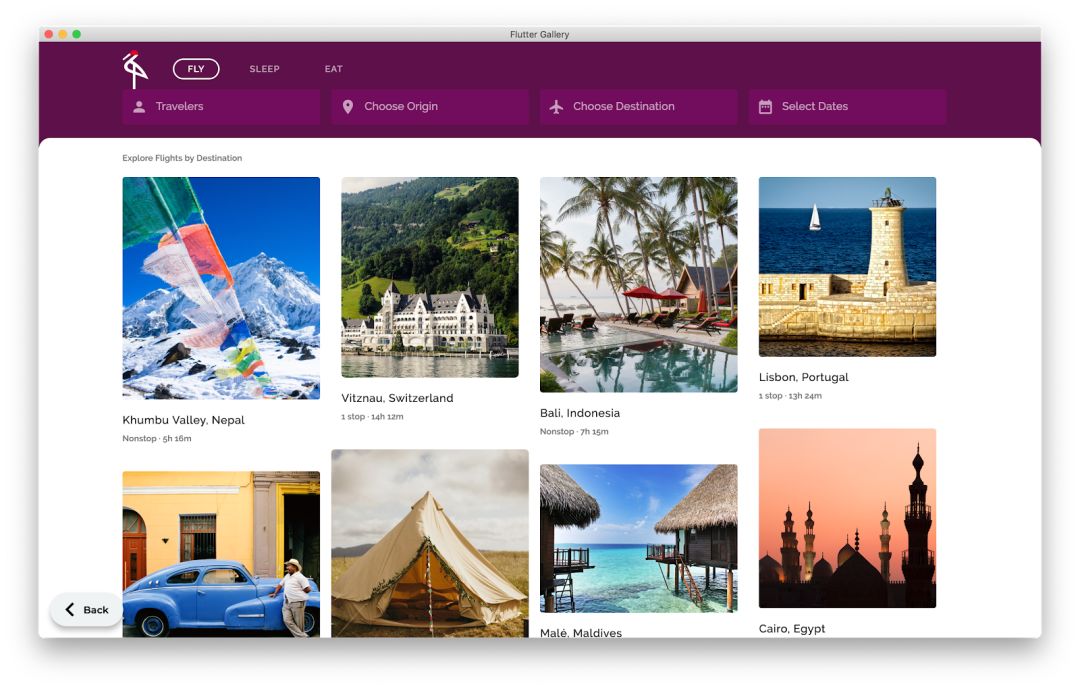Open the Choose Origin field
This screenshot has width=1080, height=689.
tap(430, 107)
